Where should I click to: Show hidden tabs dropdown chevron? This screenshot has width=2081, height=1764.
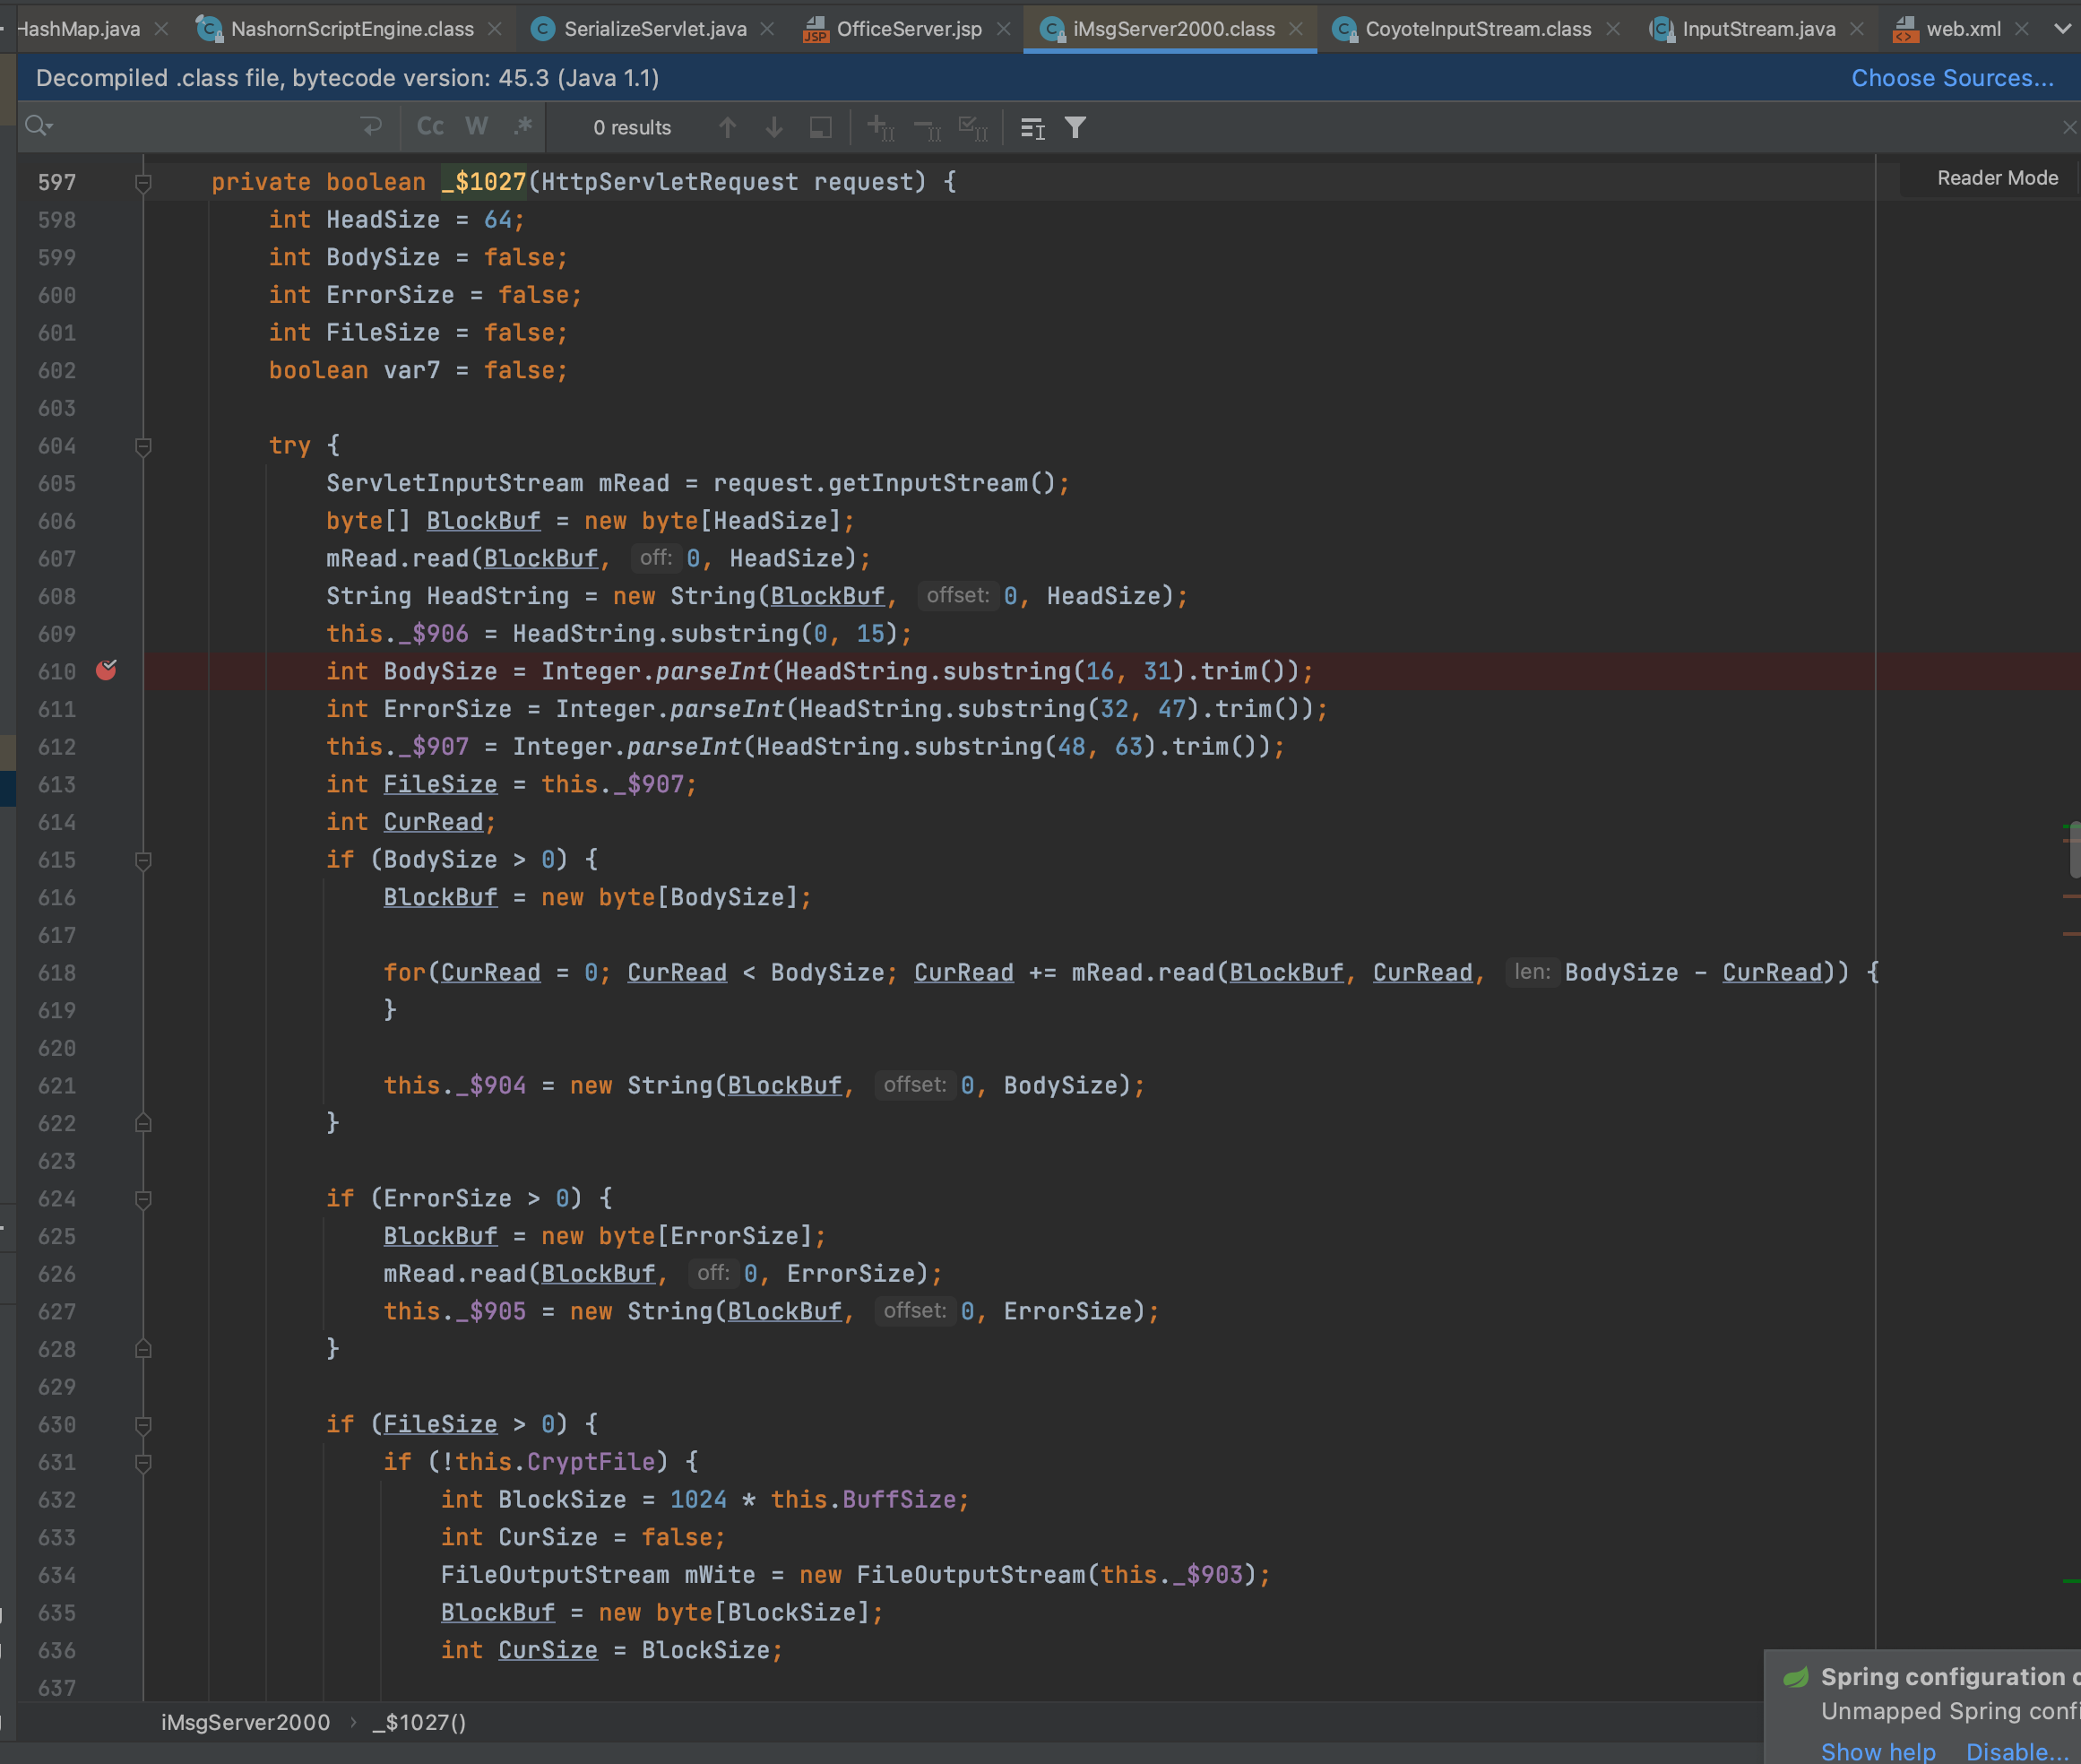point(2061,29)
